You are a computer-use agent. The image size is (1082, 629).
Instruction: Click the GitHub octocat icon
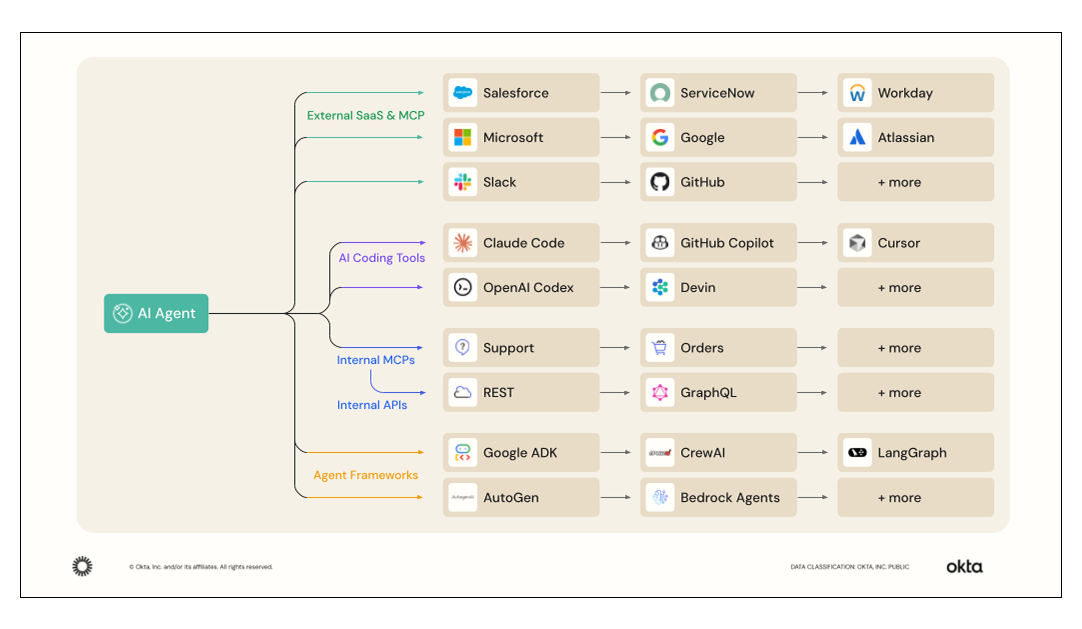click(660, 182)
